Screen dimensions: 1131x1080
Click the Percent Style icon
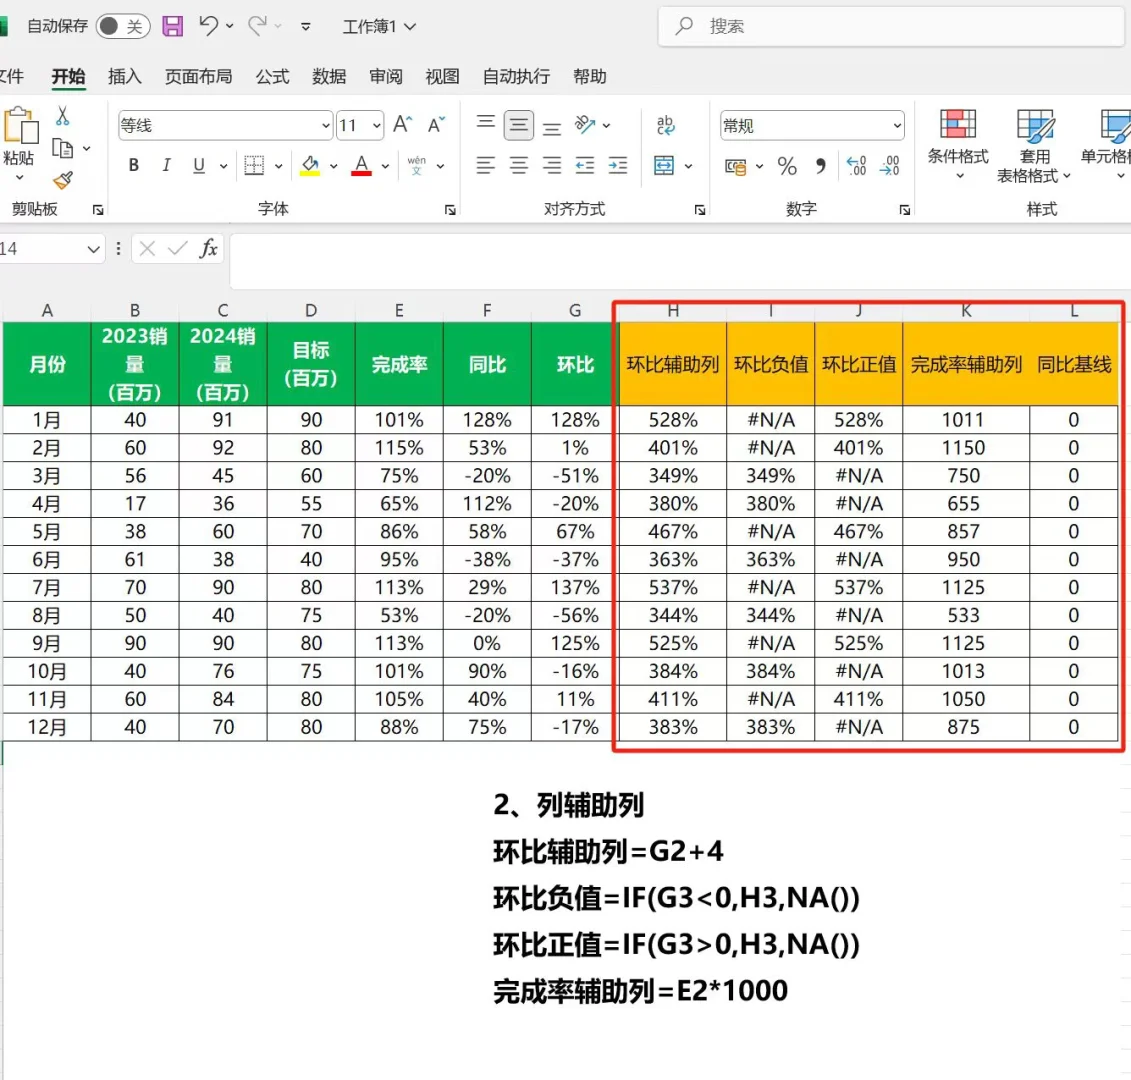point(787,166)
